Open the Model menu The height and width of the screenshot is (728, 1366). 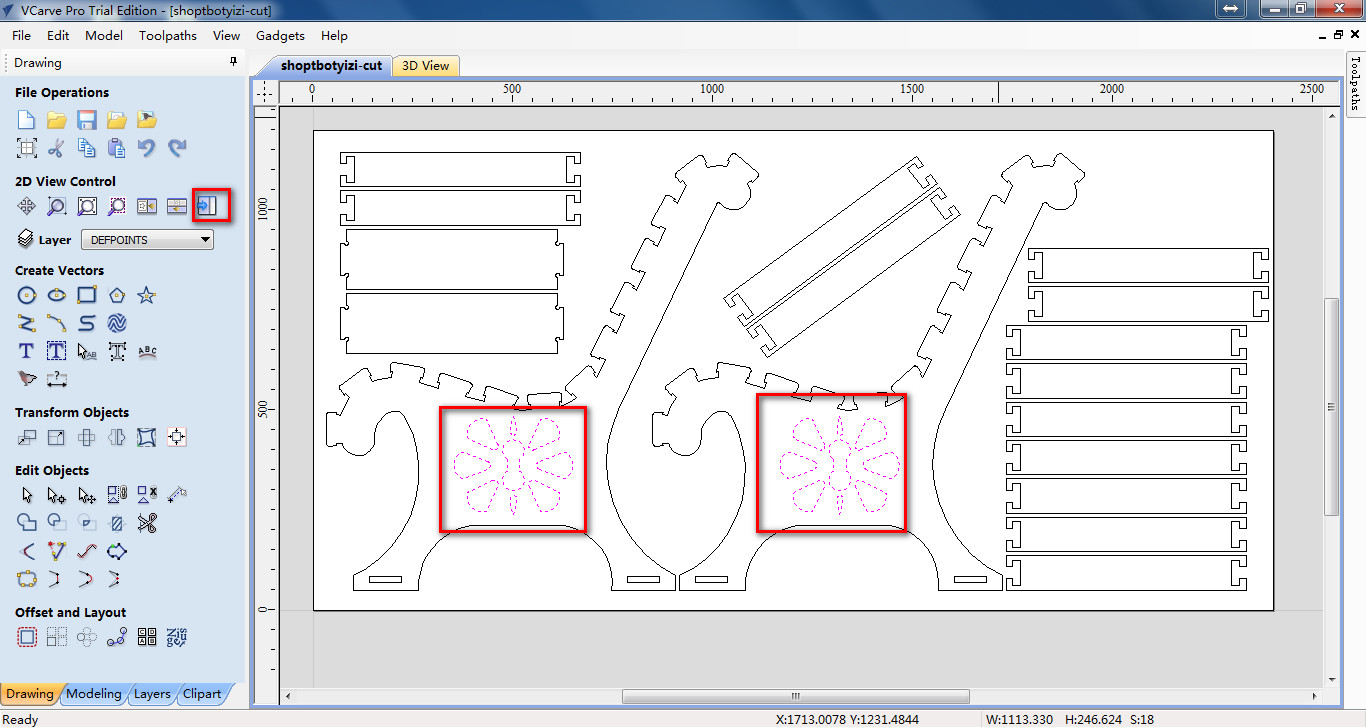(x=104, y=35)
